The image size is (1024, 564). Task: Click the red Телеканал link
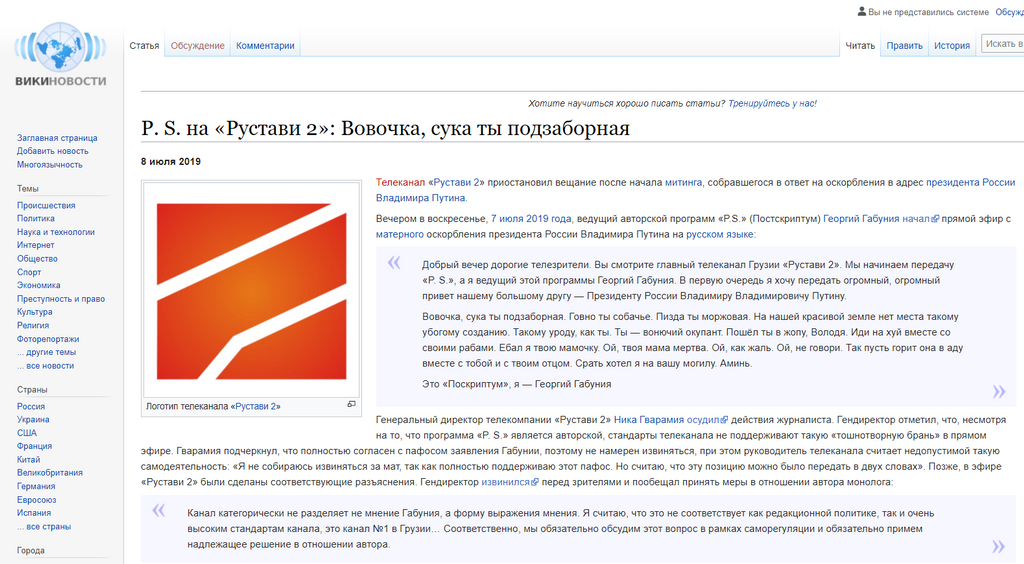[400, 182]
